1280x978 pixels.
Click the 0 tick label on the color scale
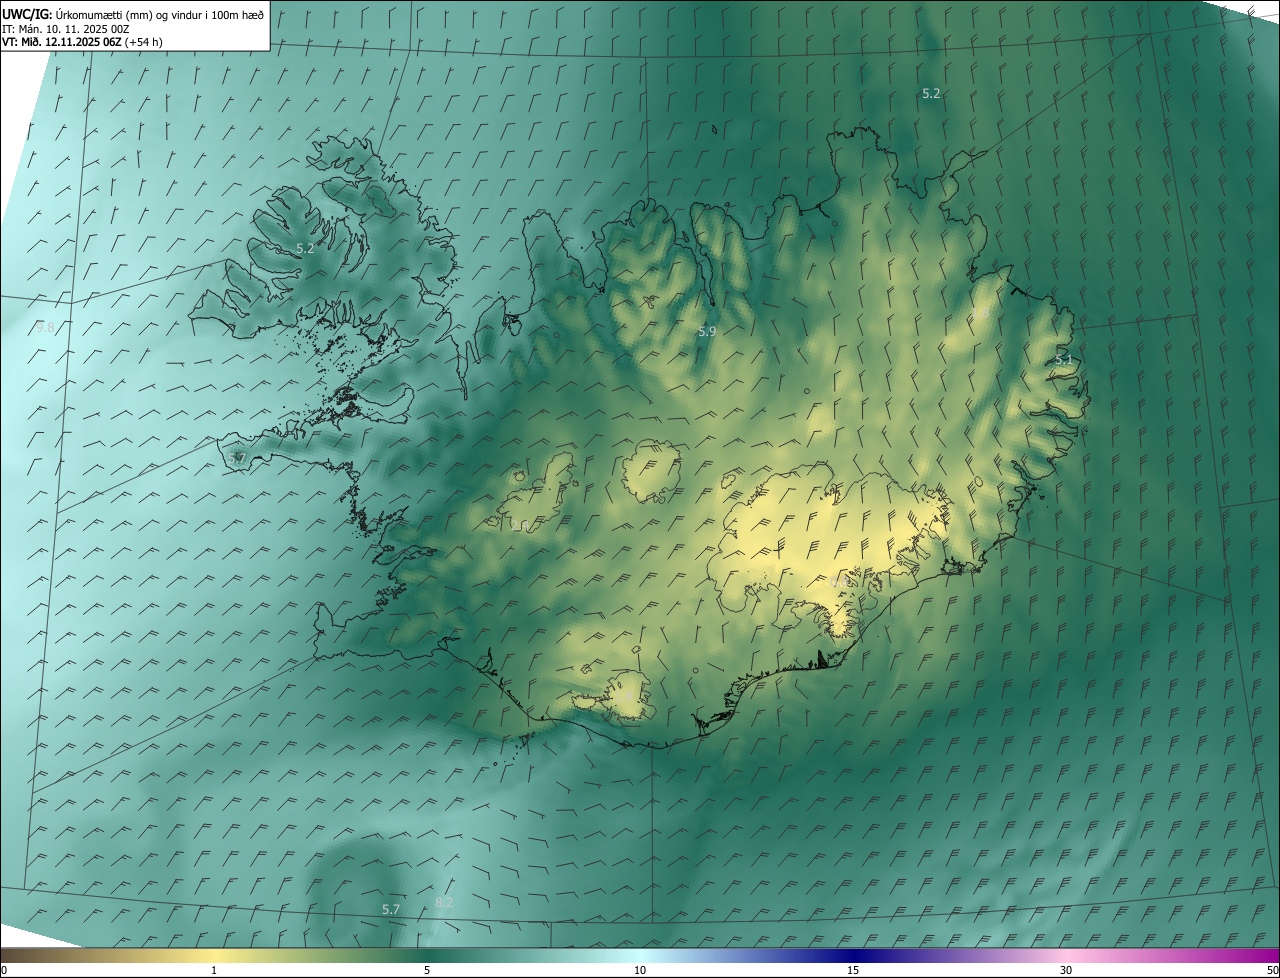[4, 970]
